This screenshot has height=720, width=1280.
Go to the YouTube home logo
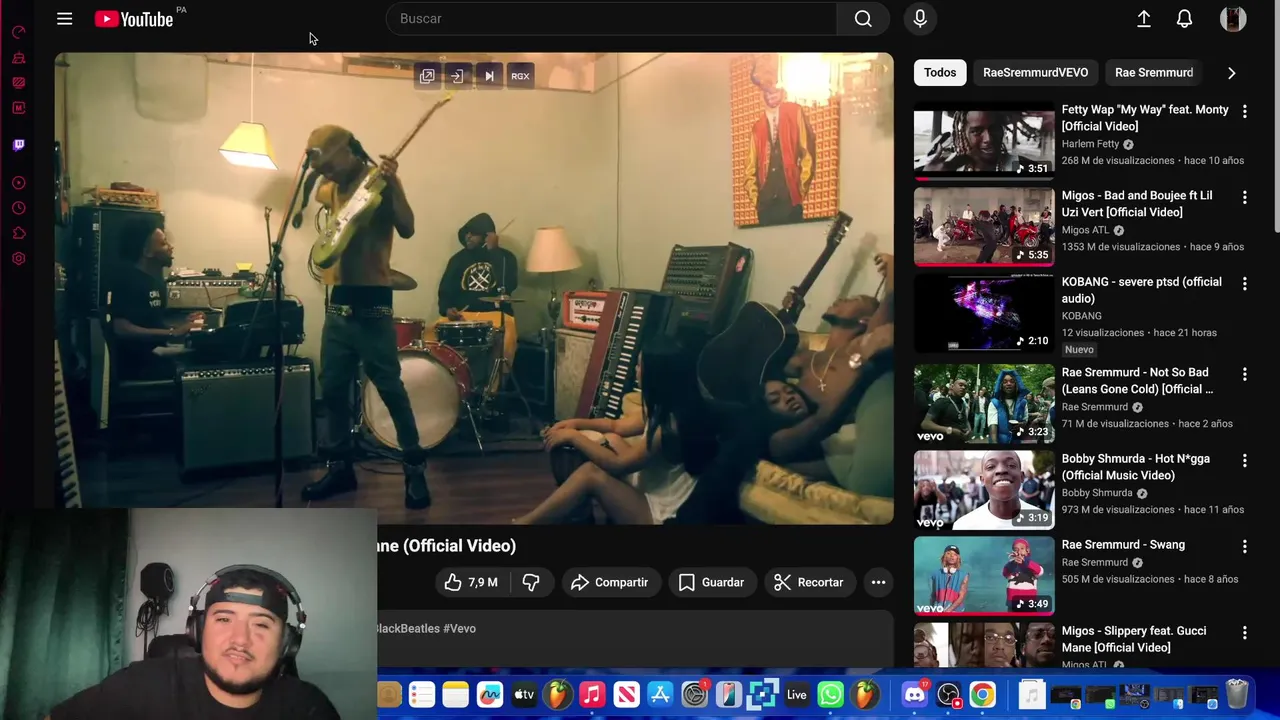pyautogui.click(x=134, y=19)
